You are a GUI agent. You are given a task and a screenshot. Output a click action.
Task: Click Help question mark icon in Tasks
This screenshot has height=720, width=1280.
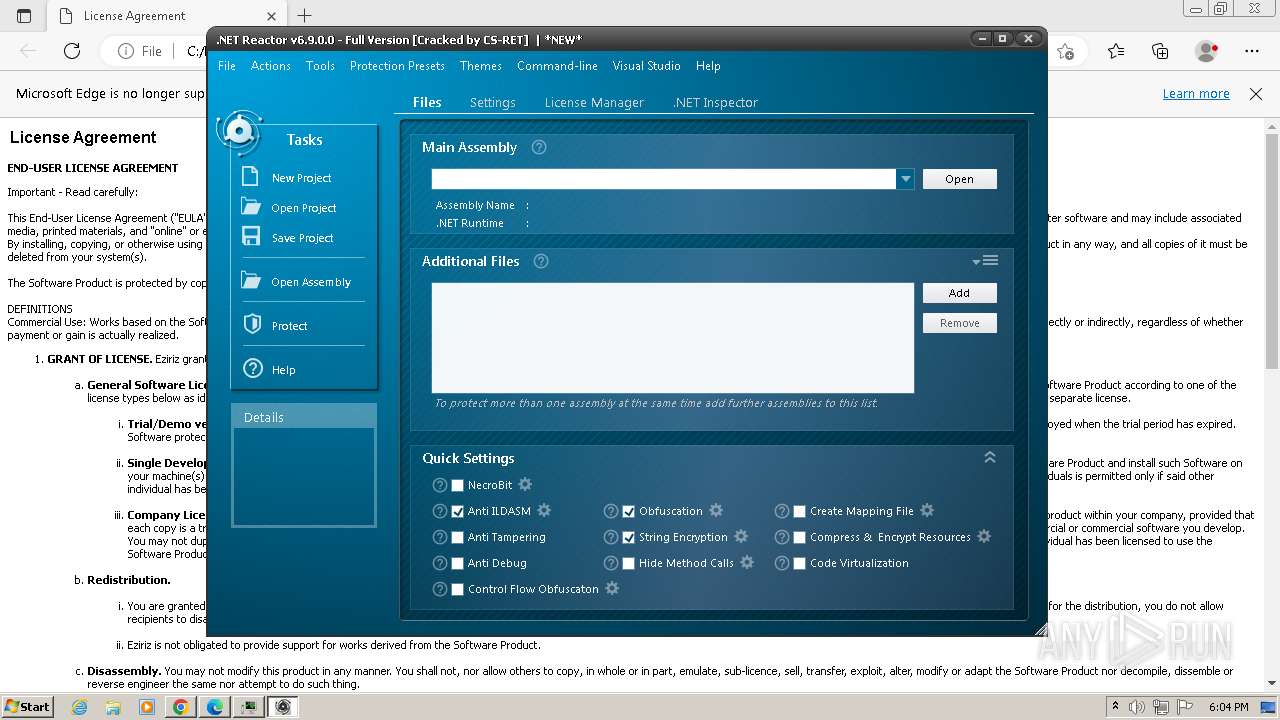tap(252, 368)
